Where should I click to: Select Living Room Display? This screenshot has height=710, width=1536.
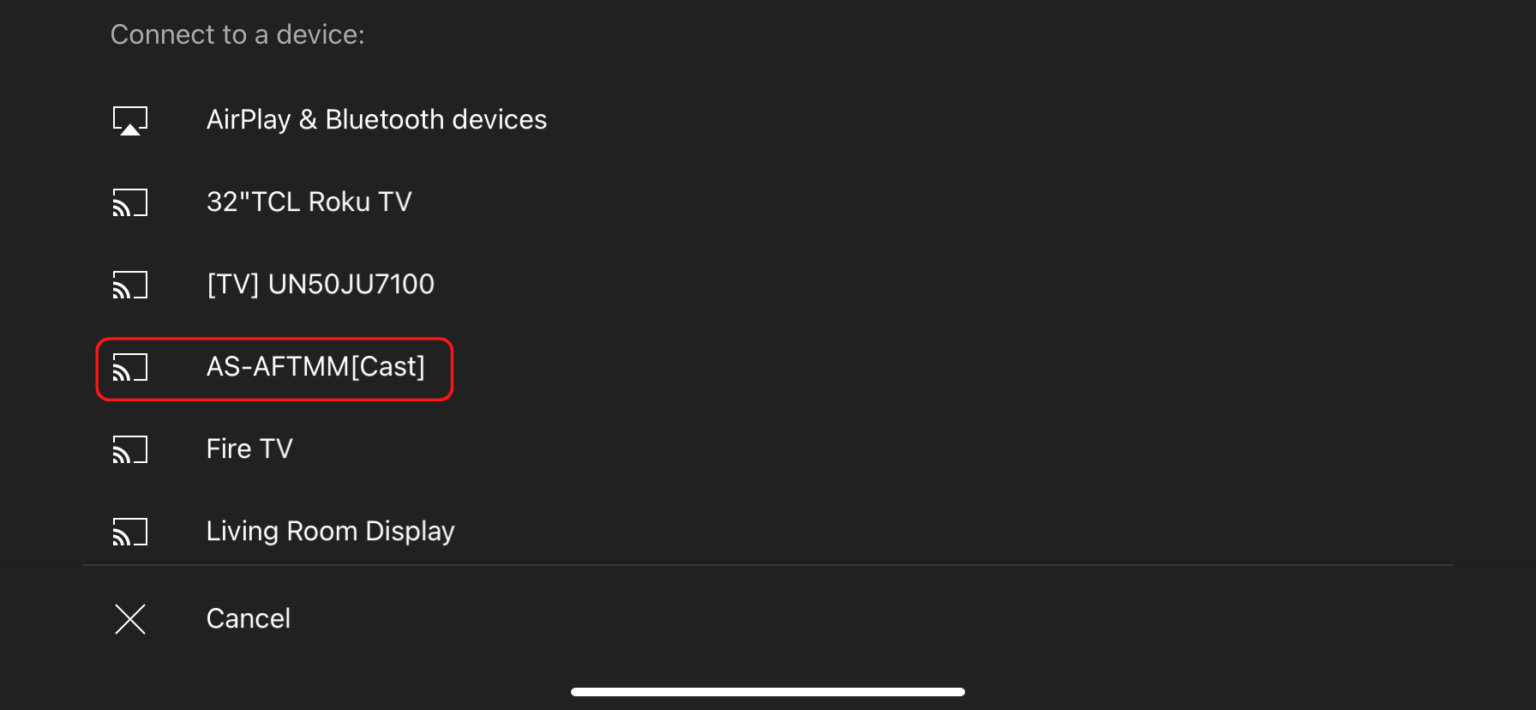point(330,531)
